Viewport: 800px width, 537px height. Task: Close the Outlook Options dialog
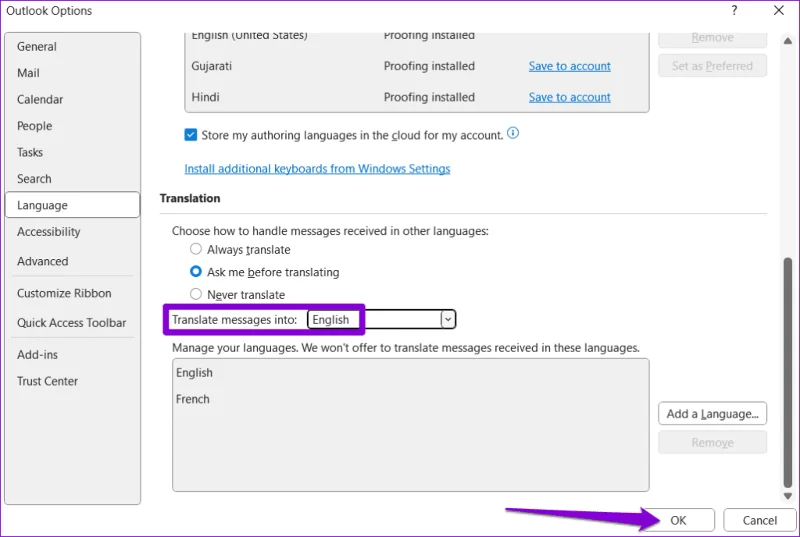click(779, 10)
